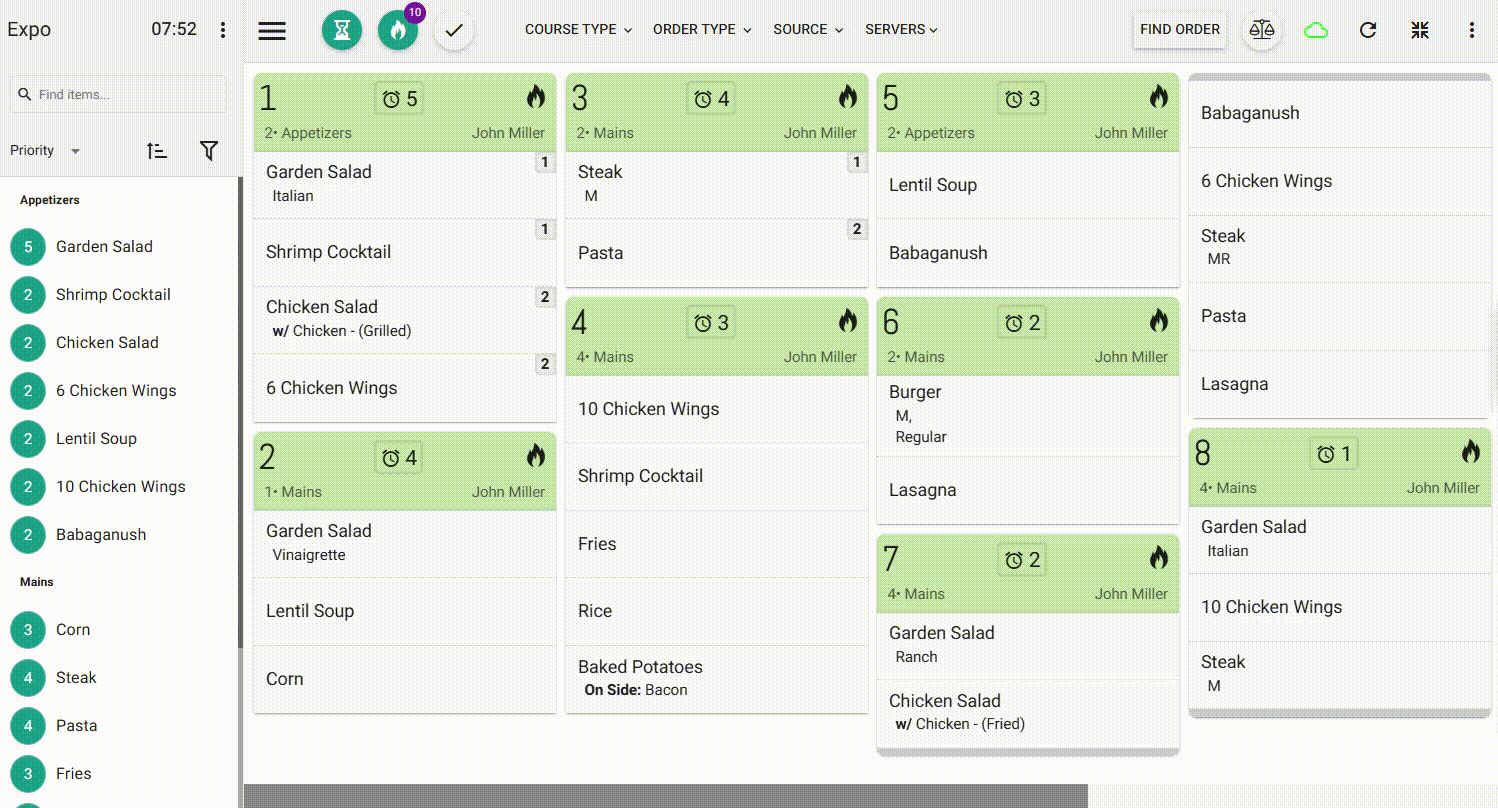
Task: Click the FIND ORDER button
Action: 1180,30
